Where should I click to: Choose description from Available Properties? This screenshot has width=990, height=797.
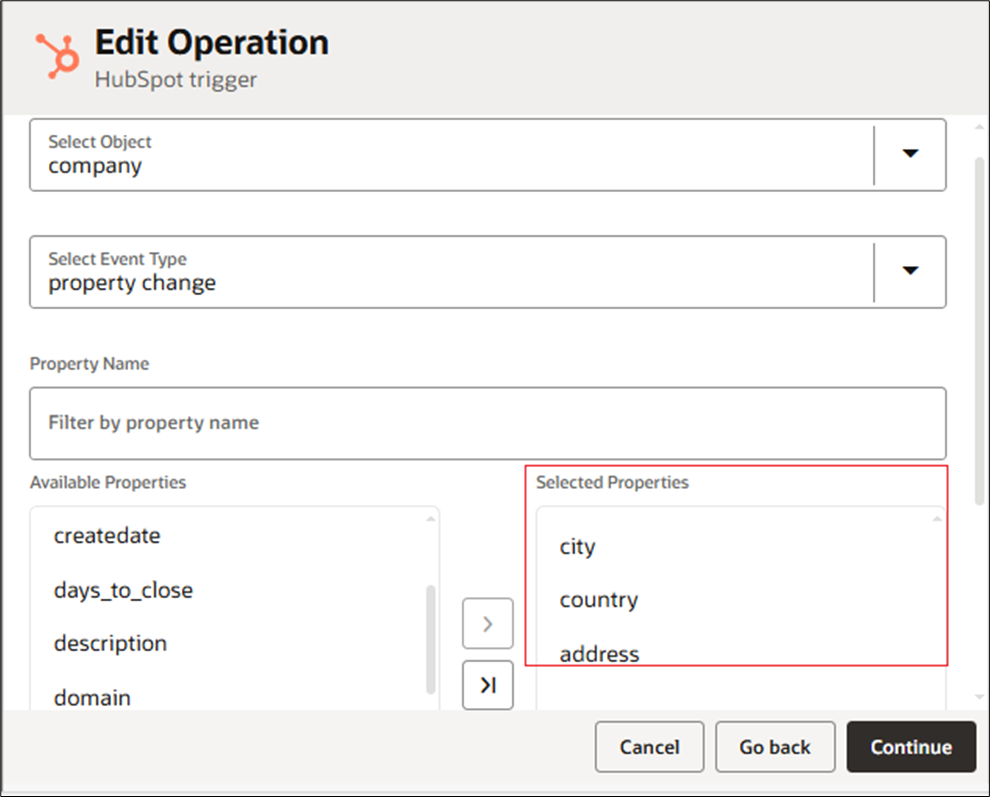coord(110,643)
